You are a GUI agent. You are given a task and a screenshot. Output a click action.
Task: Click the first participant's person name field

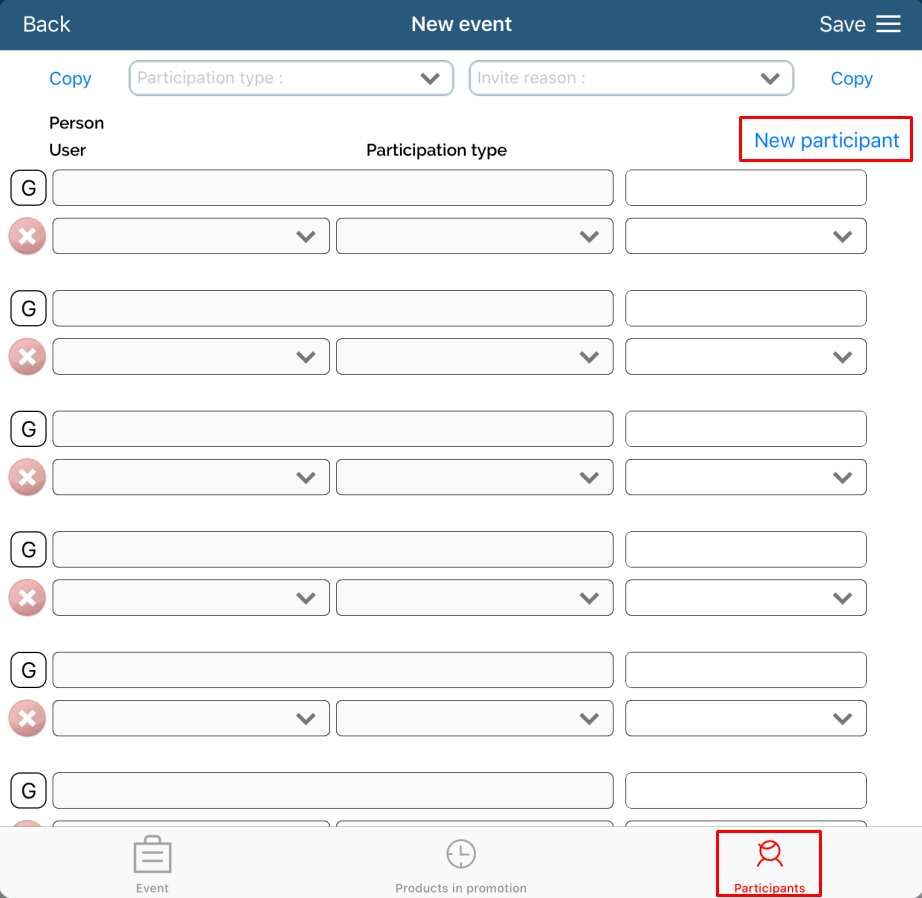pyautogui.click(x=332, y=188)
